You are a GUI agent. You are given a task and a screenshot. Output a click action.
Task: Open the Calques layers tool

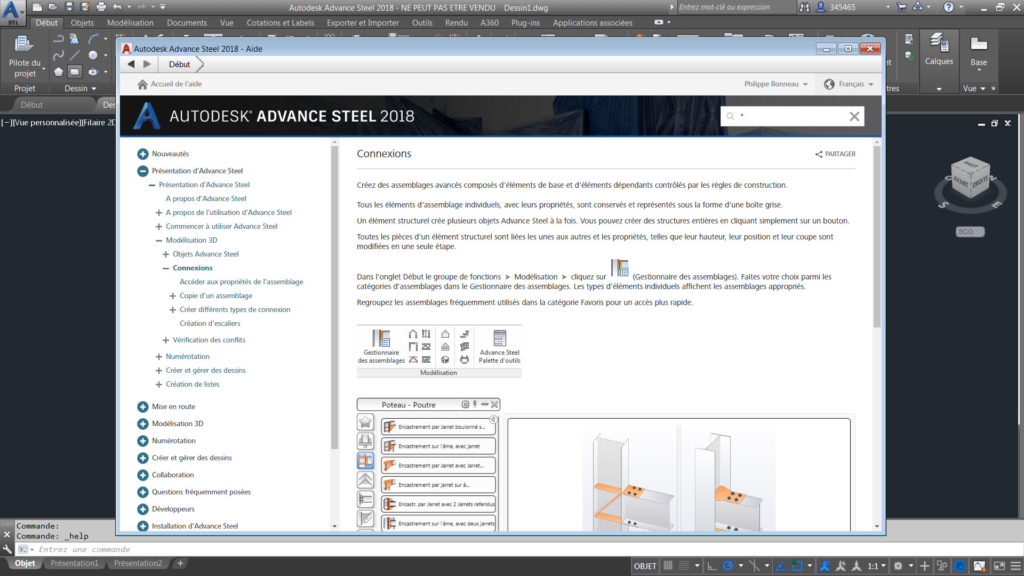[x=939, y=50]
